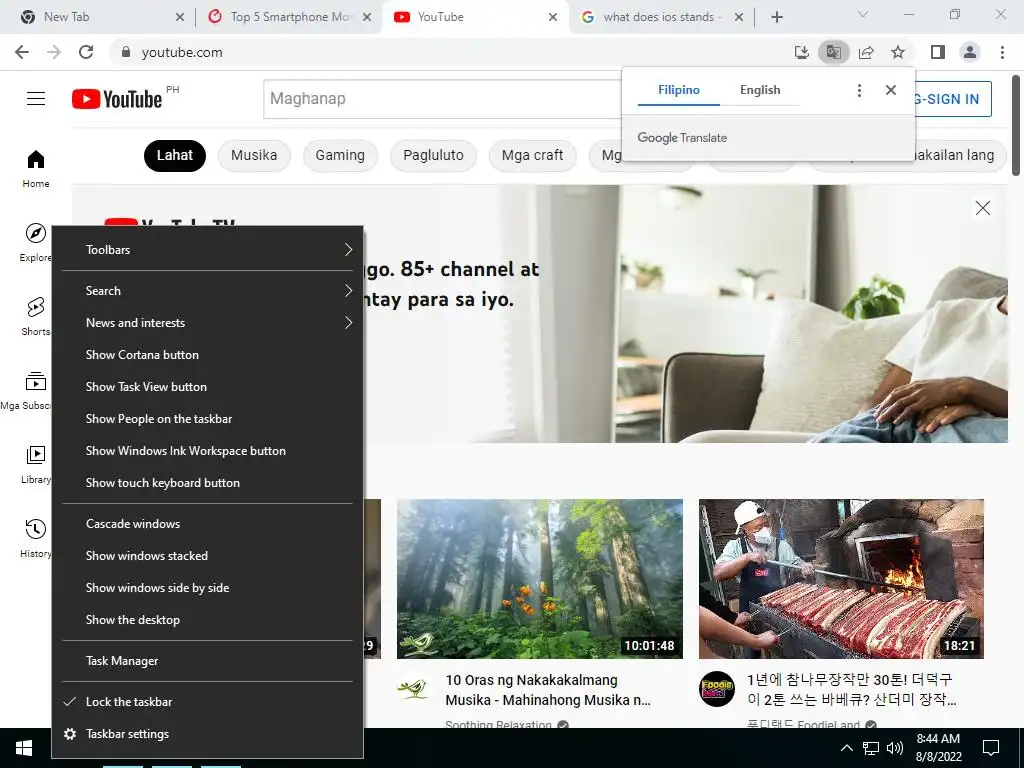This screenshot has width=1024, height=768.
Task: Close the Google Translate popup
Action: (x=891, y=90)
